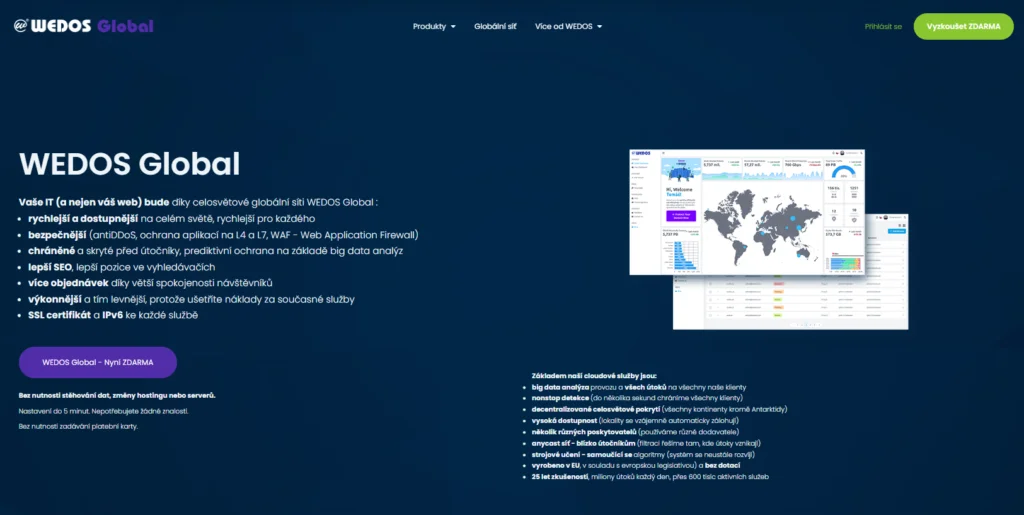Screen dimensions: 1024x515
Task: Click the WEDOS Global logo
Action: (x=84, y=26)
